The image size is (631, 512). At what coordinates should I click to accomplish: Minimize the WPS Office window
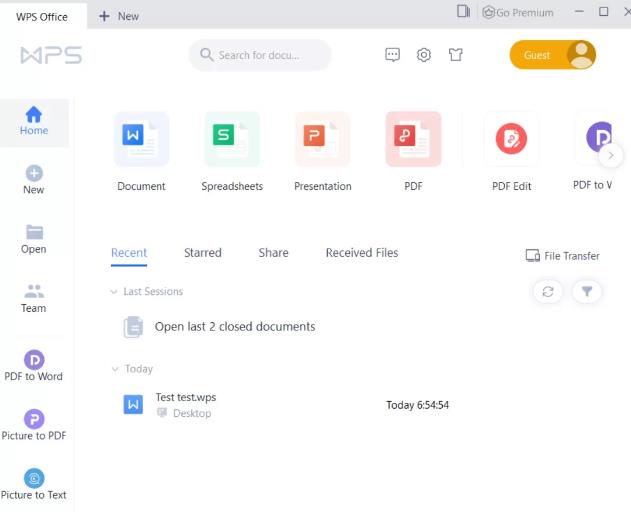pos(579,12)
